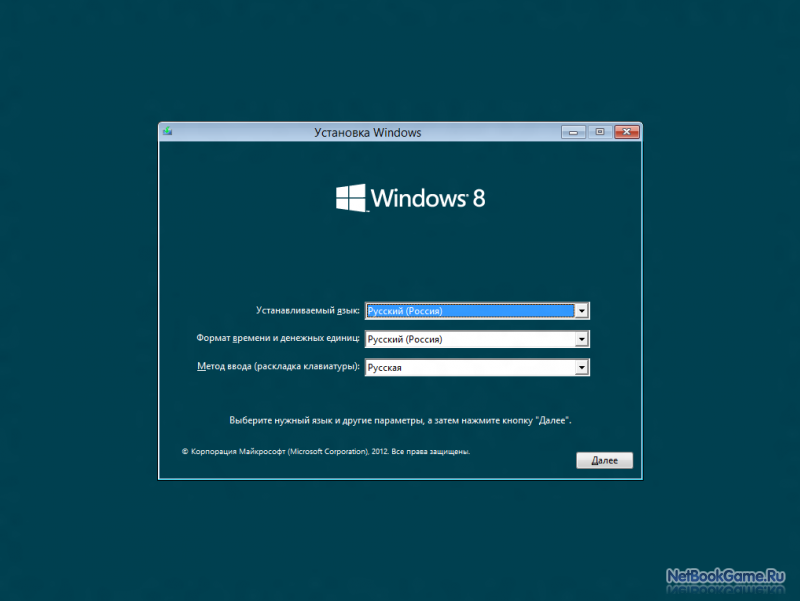Click the Формат времени и денежных единиц label
Screen dimensions: 800x601
[278, 338]
